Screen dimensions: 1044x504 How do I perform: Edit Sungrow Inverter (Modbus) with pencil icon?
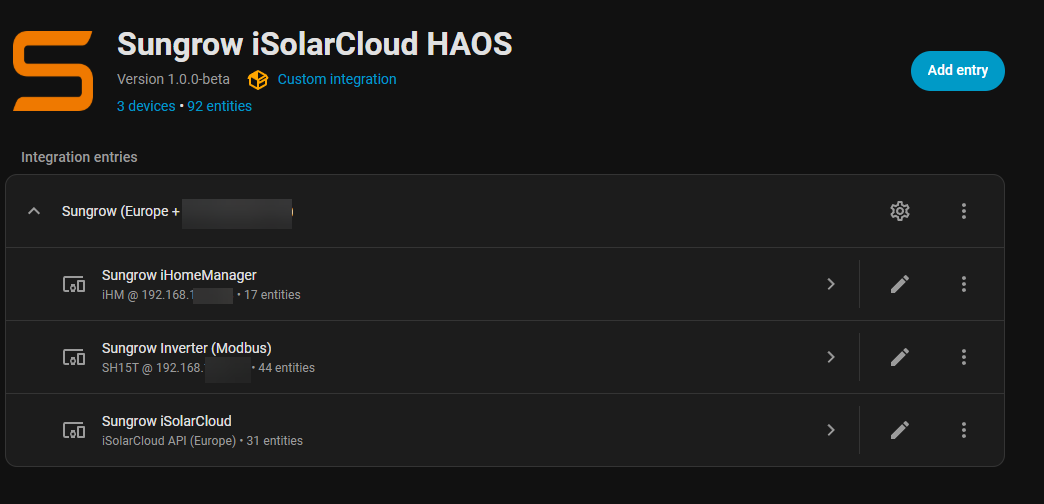coord(900,358)
